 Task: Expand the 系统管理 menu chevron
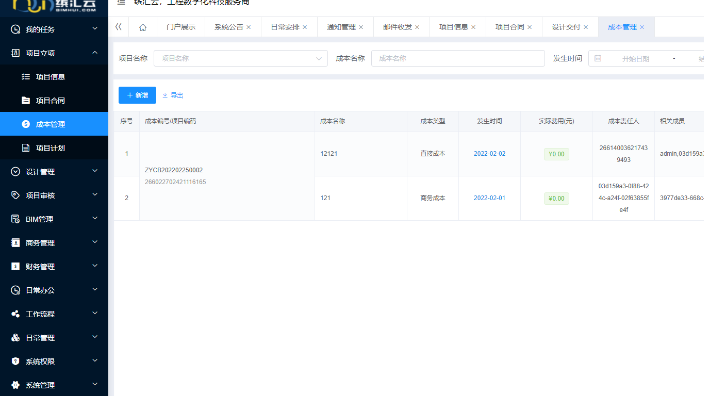[x=95, y=385]
